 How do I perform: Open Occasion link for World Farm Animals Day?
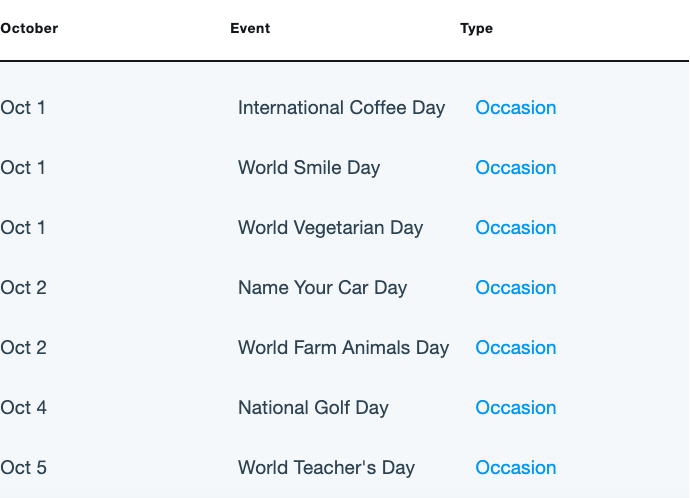pyautogui.click(x=515, y=348)
